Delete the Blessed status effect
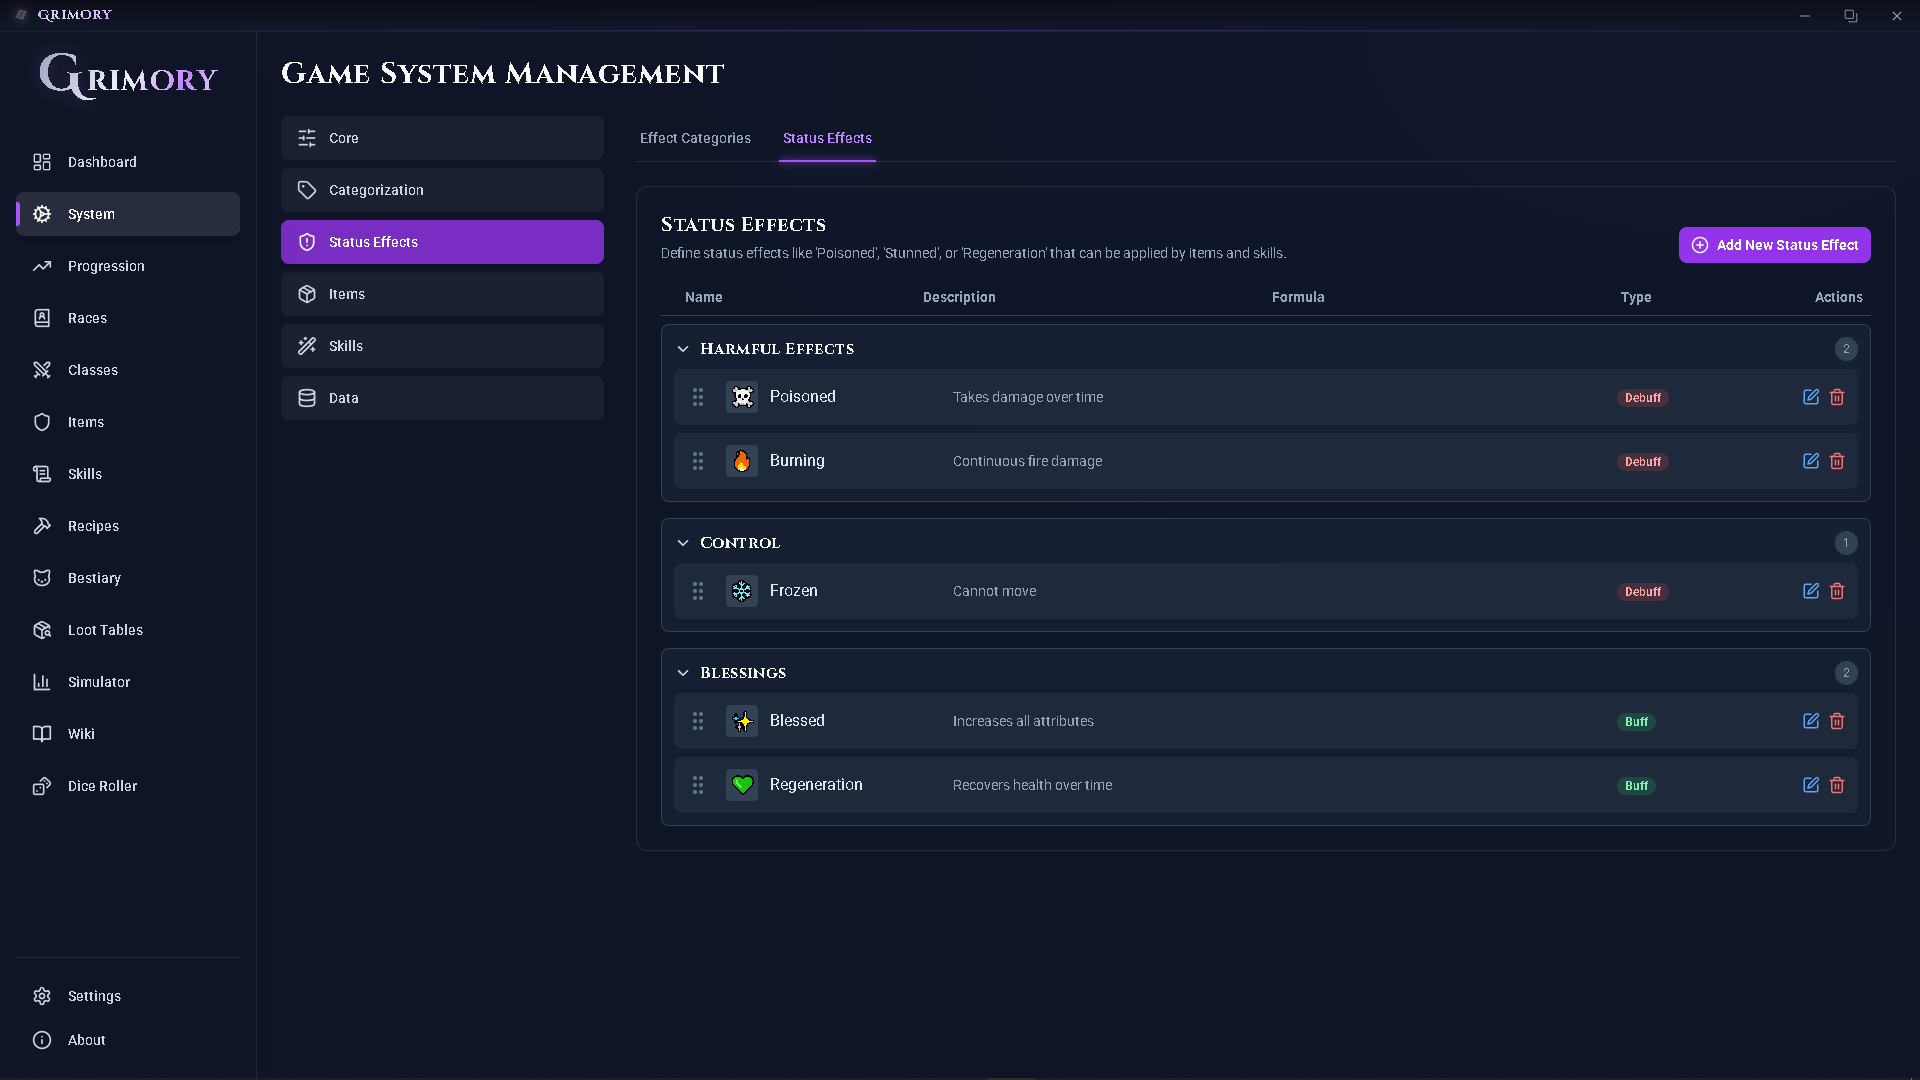Image resolution: width=1920 pixels, height=1080 pixels. (1837, 721)
